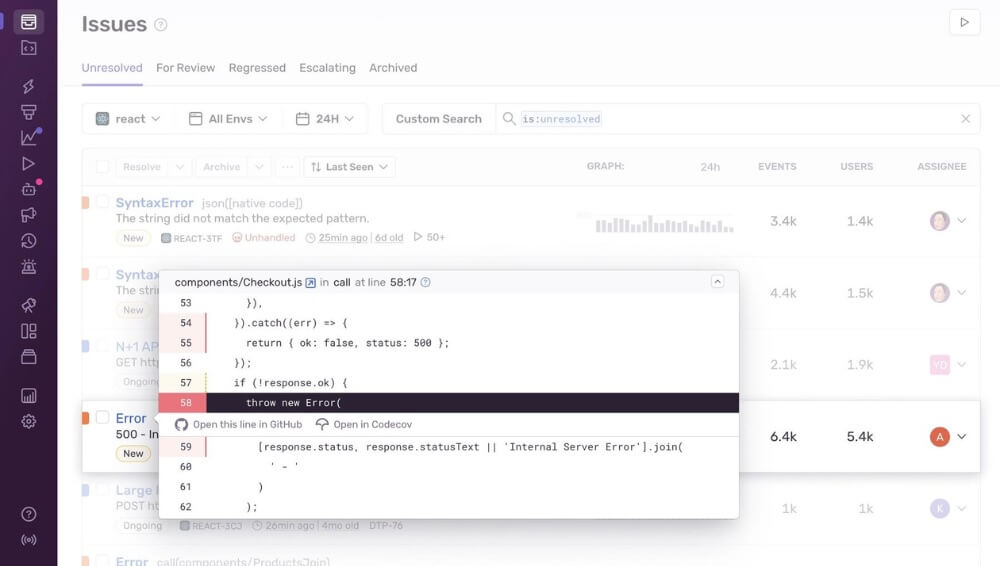The width and height of the screenshot is (1000, 566).
Task: Toggle the select-all issues checkbox
Action: point(102,167)
